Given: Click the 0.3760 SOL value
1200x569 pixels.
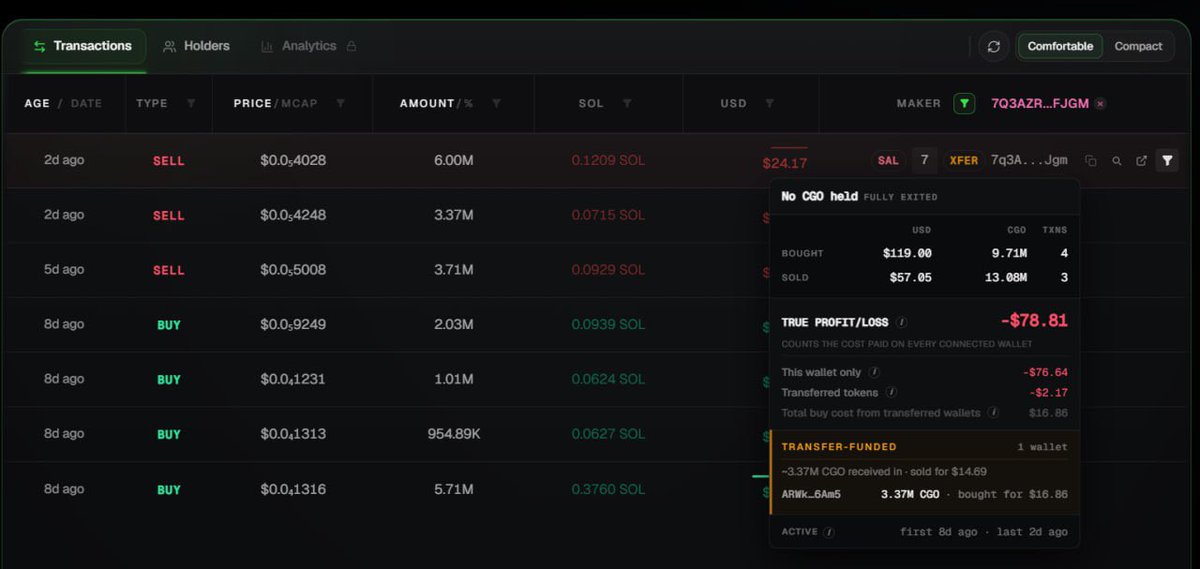Looking at the screenshot, I should [608, 489].
